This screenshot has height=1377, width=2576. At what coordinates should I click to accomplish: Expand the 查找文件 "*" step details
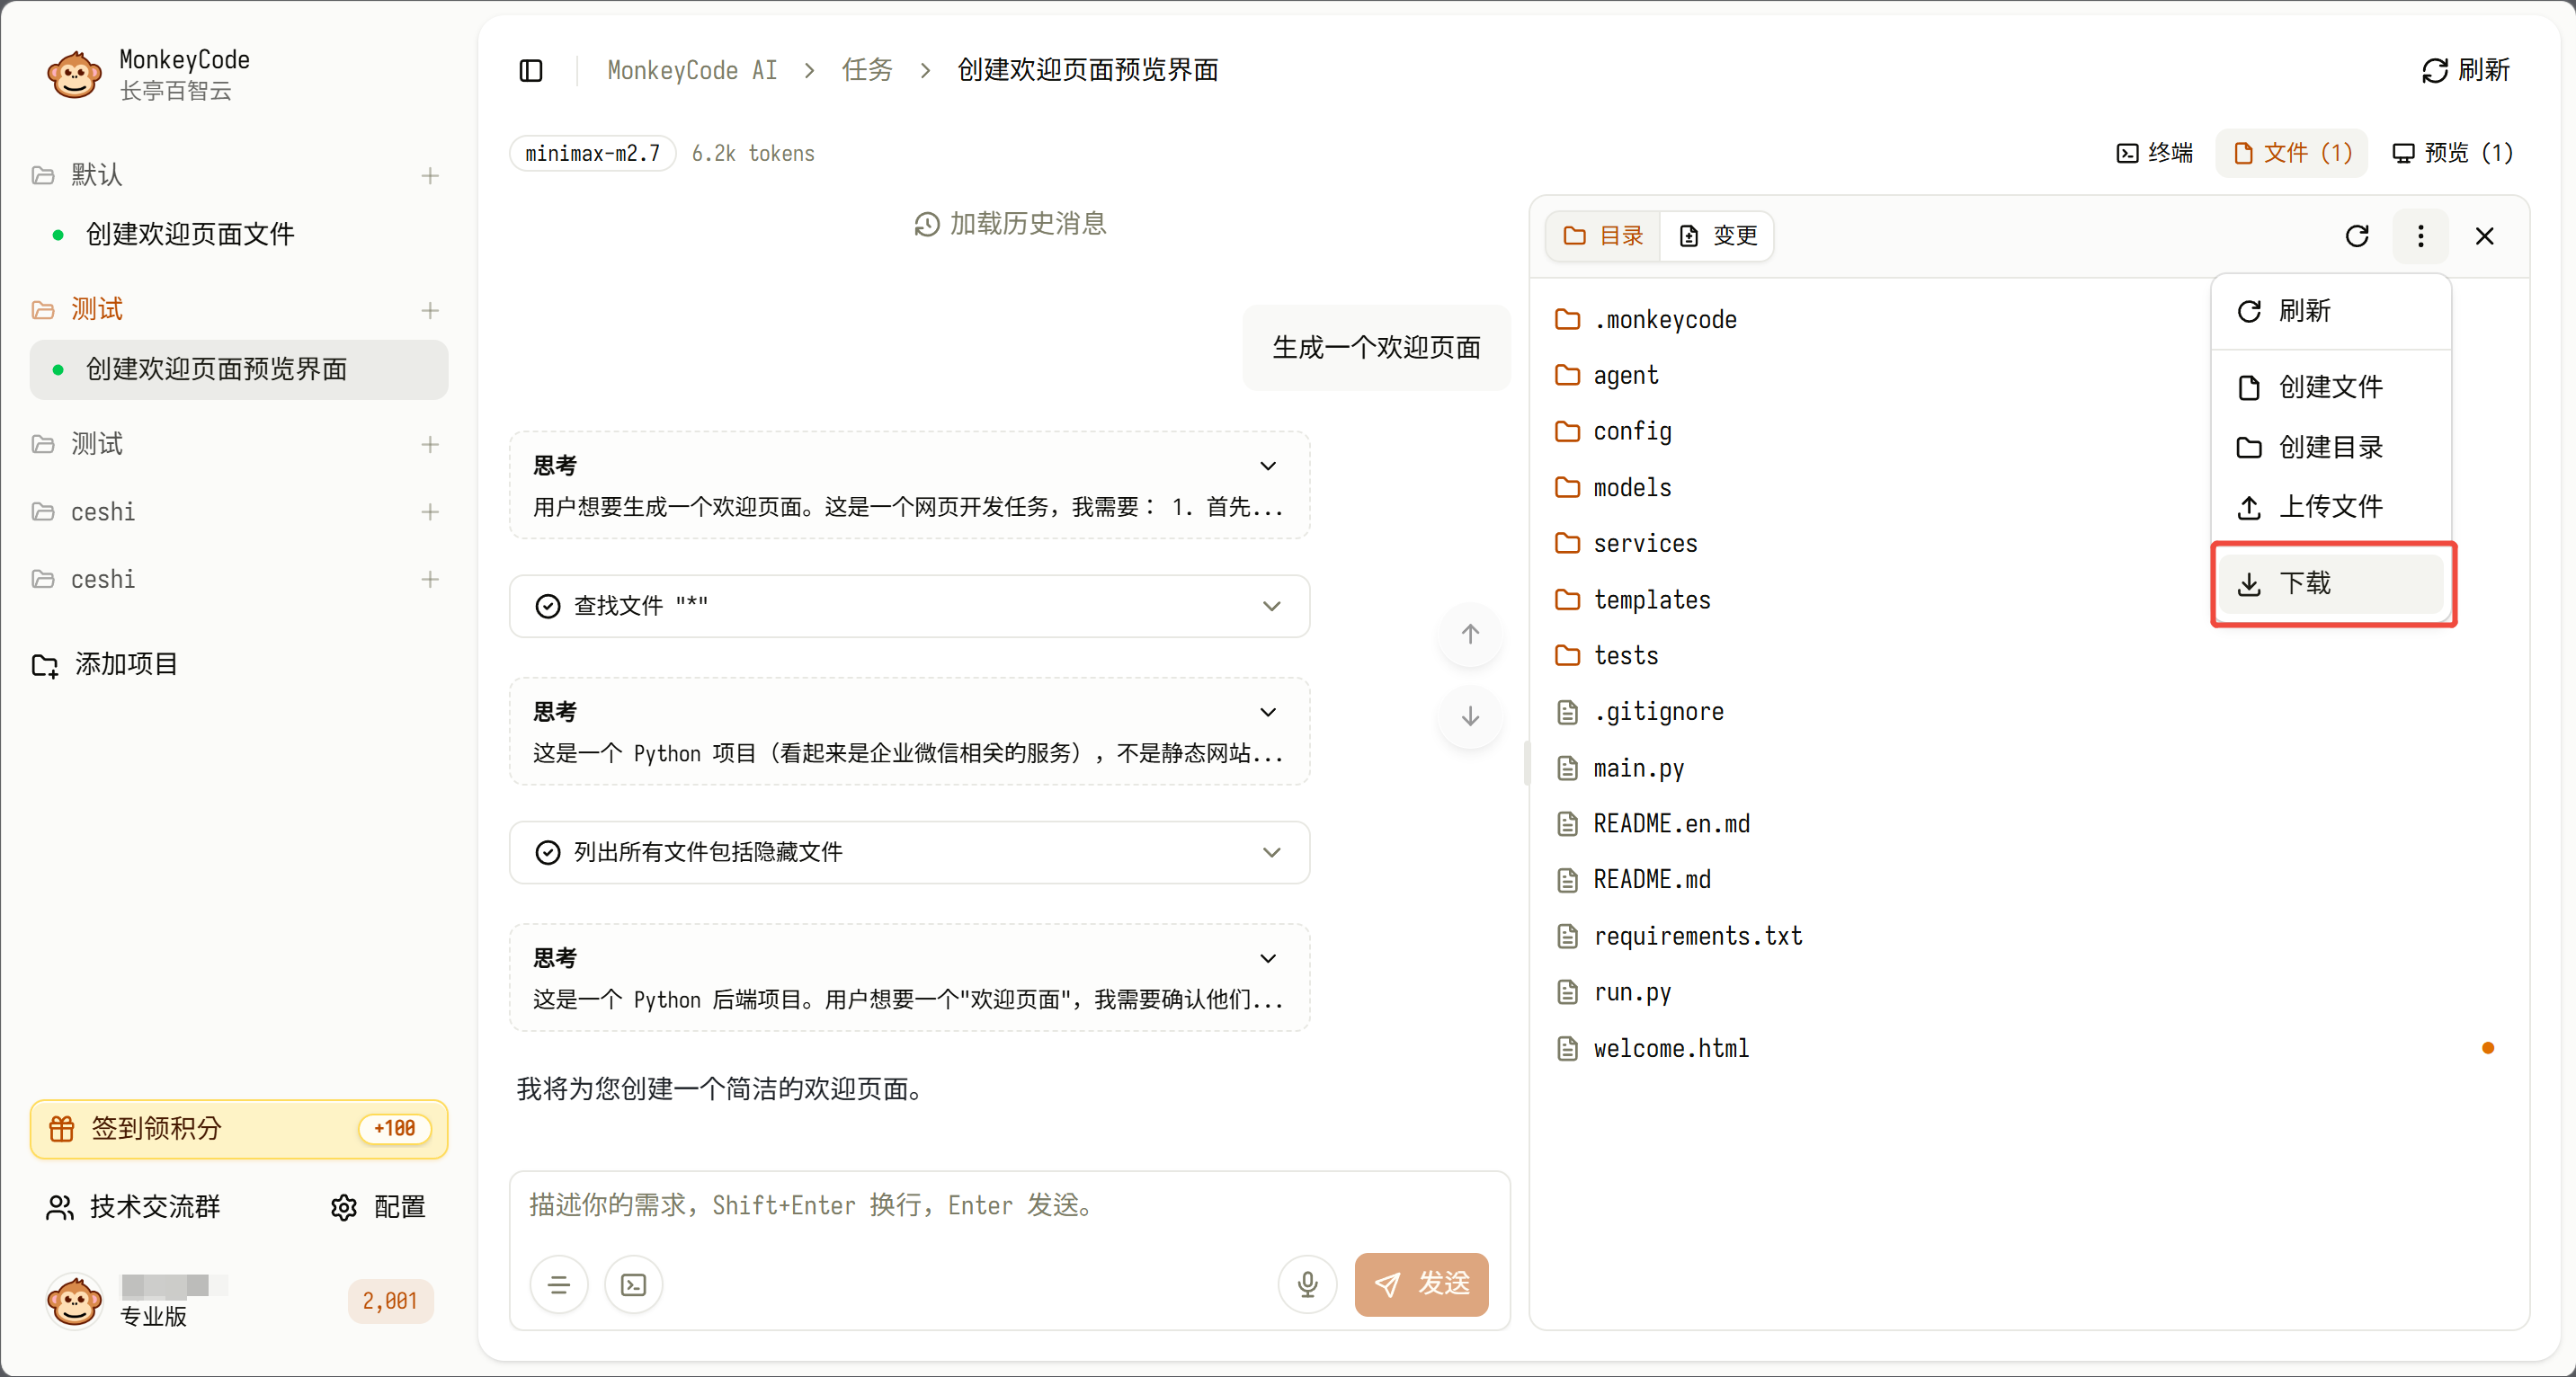coord(1271,606)
